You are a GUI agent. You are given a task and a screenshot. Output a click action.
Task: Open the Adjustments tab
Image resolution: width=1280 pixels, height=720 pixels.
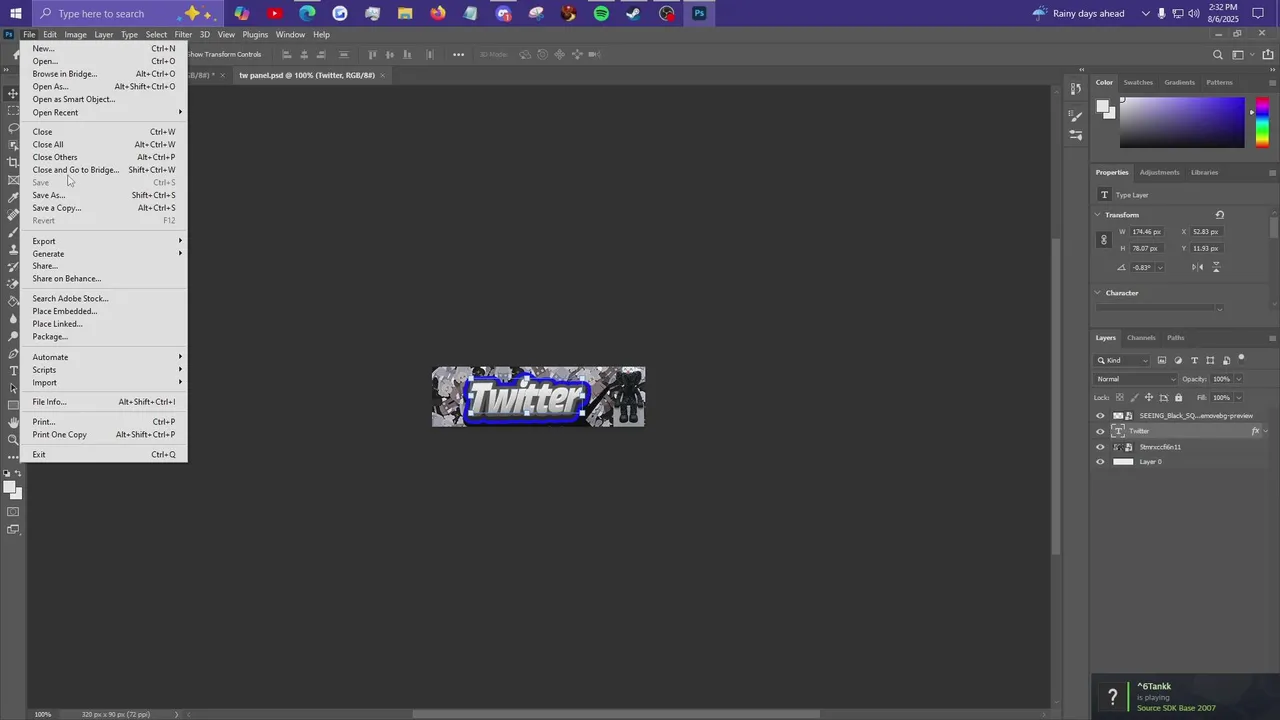(1159, 172)
